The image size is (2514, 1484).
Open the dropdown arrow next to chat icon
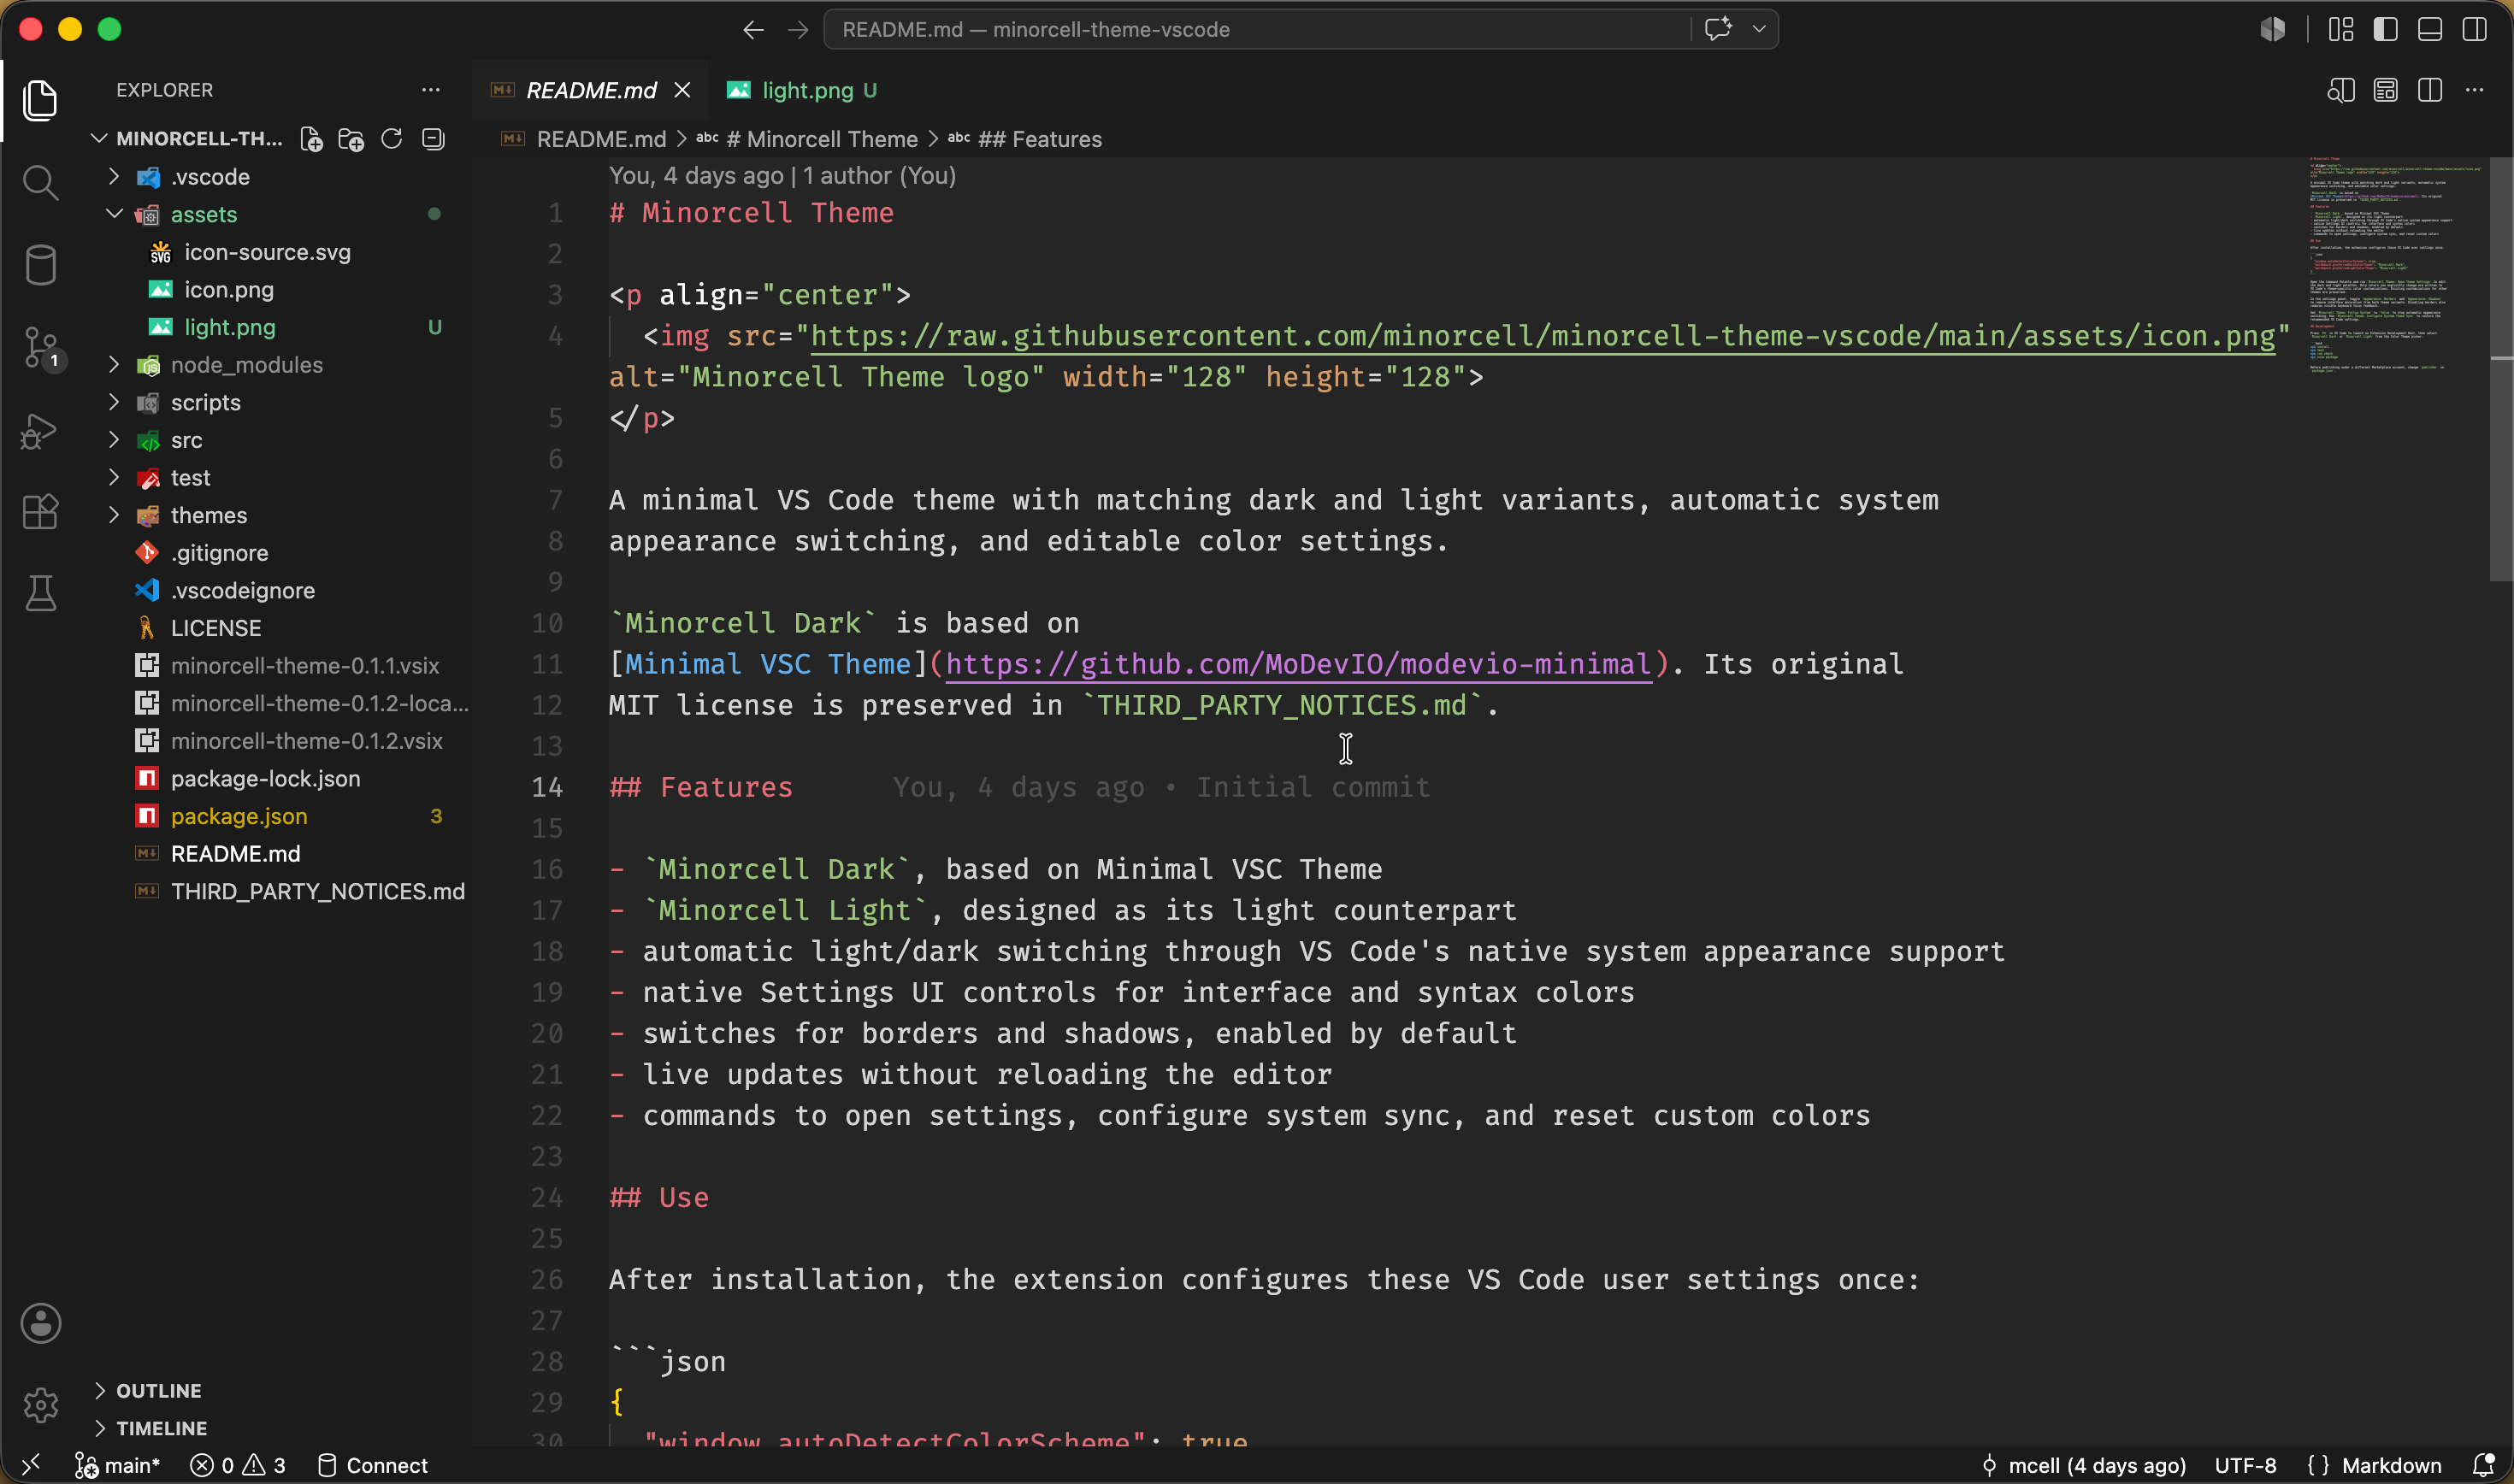[x=1759, y=29]
